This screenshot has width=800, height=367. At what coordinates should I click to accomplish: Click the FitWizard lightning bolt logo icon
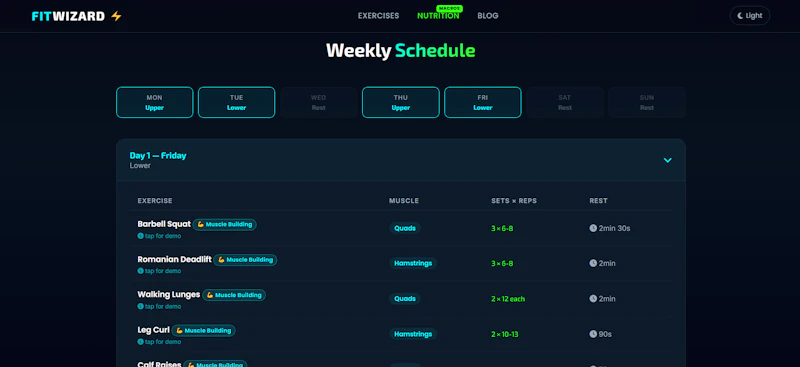(116, 16)
